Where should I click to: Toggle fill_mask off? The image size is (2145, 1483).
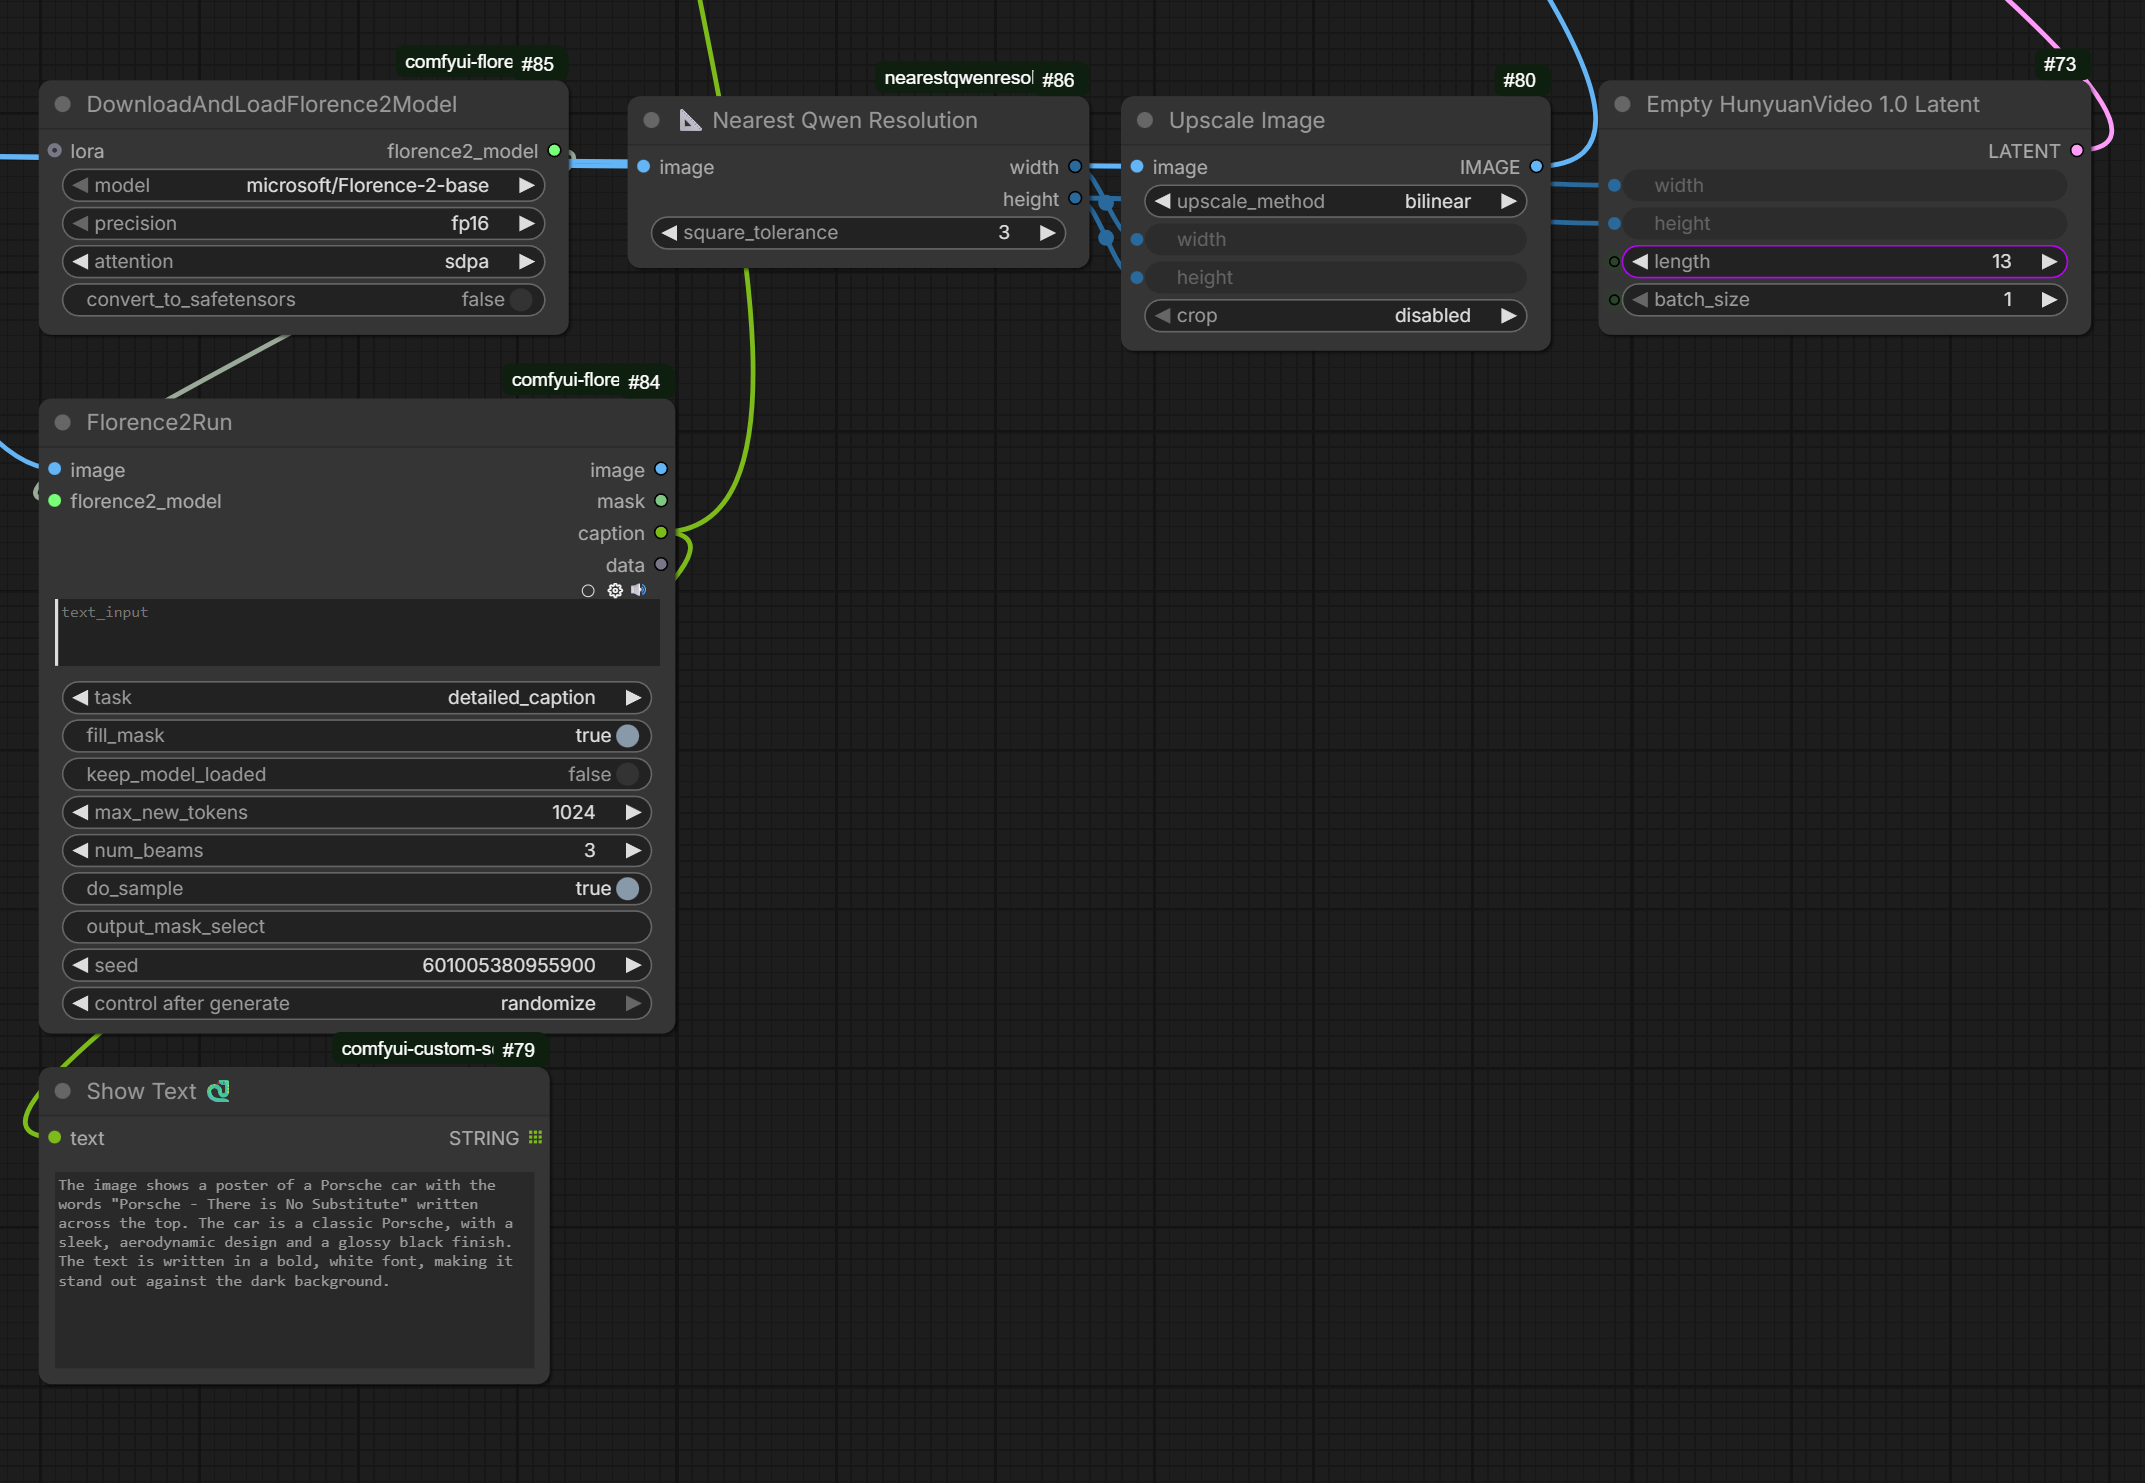click(x=627, y=736)
